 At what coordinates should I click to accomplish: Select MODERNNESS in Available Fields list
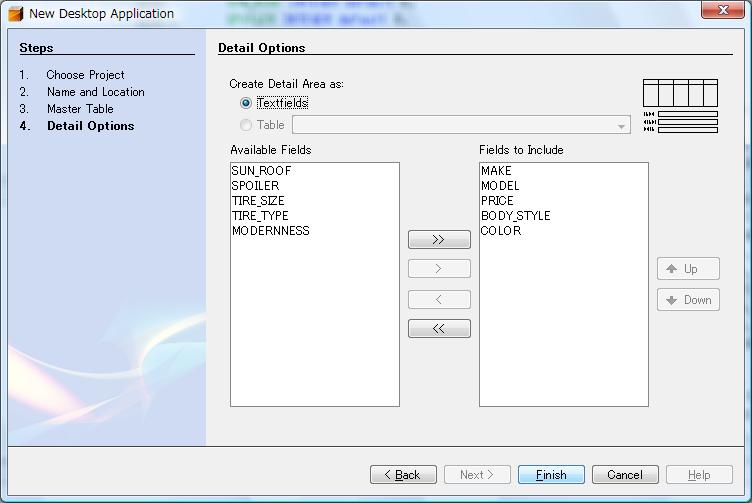tap(270, 231)
